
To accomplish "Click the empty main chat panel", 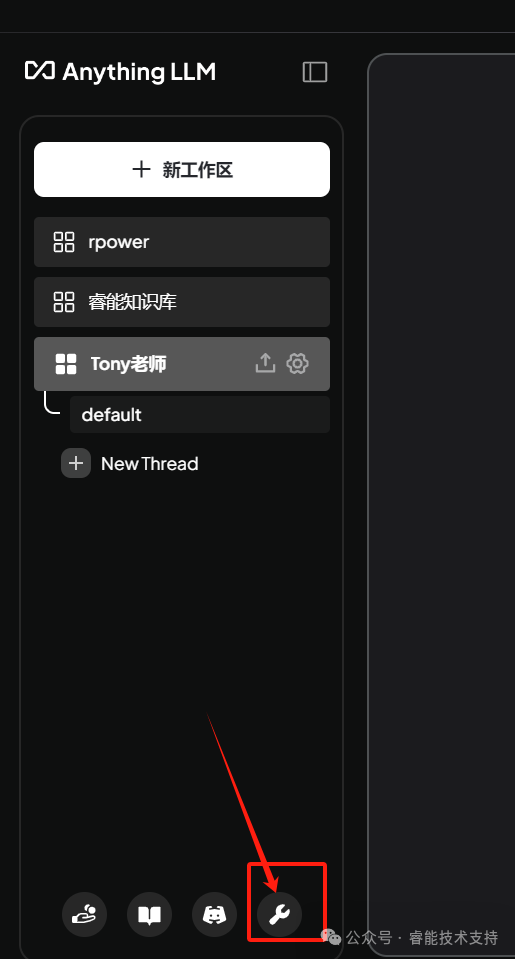I will pyautogui.click(x=442, y=505).
